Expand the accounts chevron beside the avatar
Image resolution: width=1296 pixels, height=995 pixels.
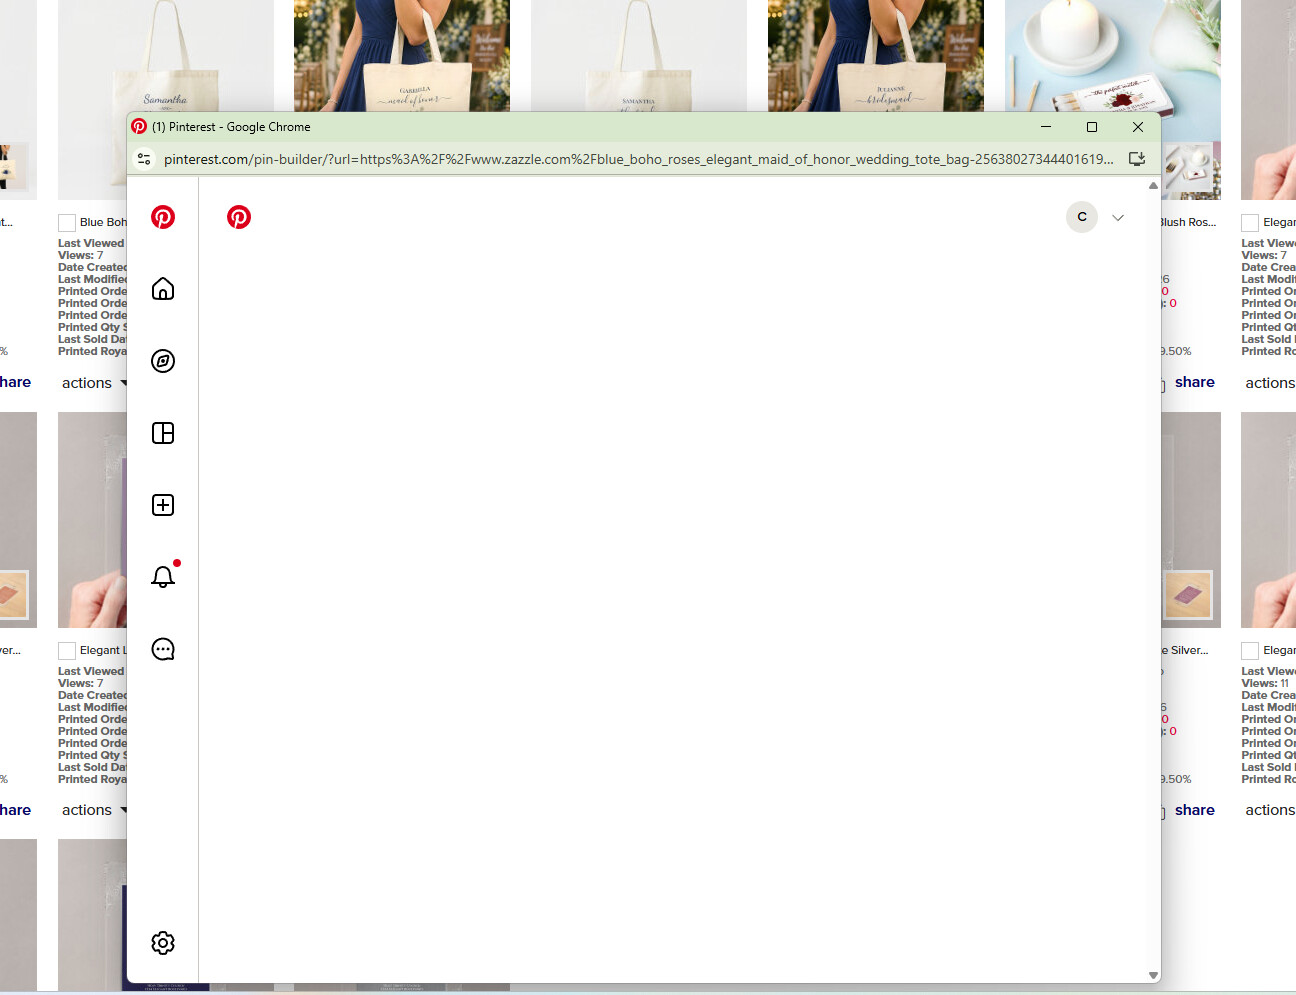tap(1118, 218)
